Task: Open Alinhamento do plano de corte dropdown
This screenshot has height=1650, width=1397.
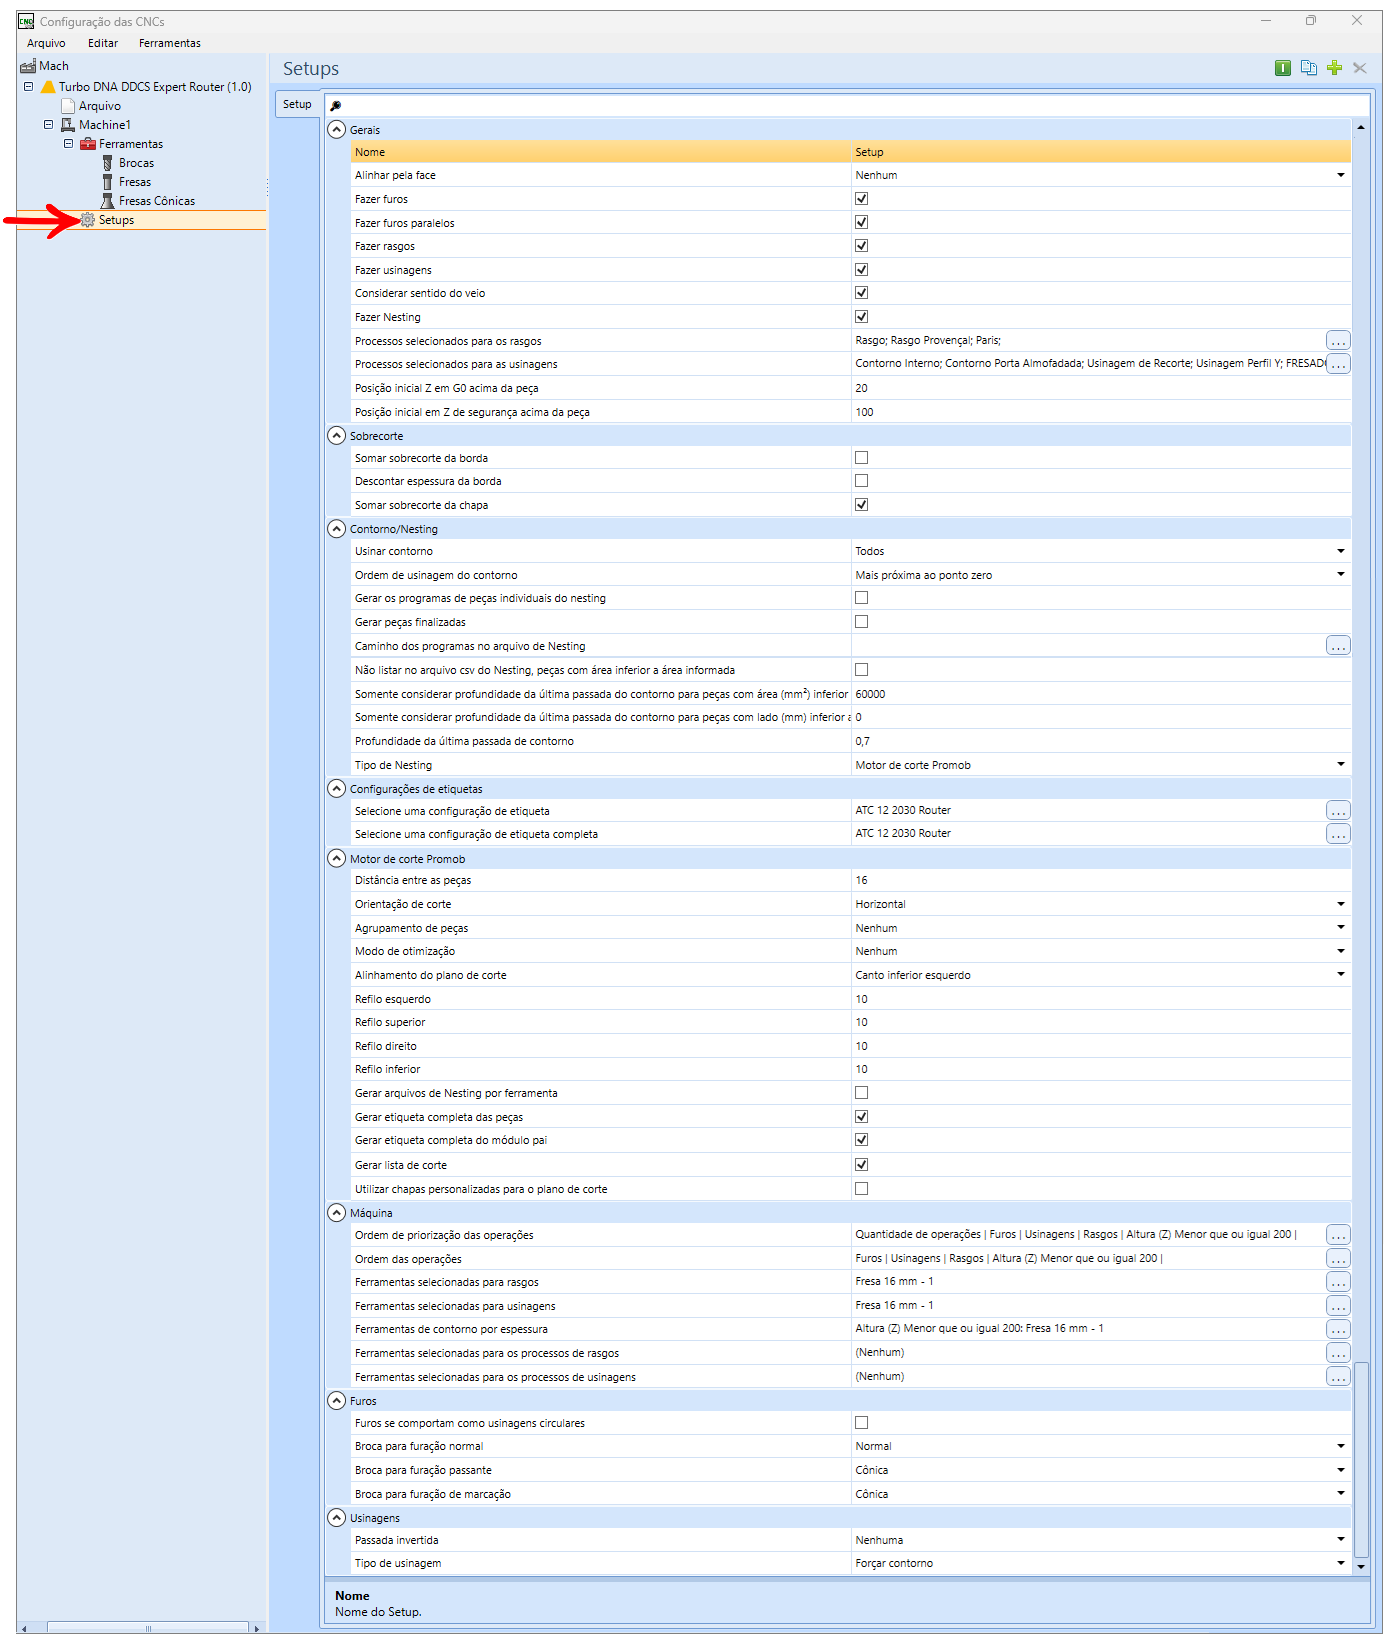Action: point(1340,975)
